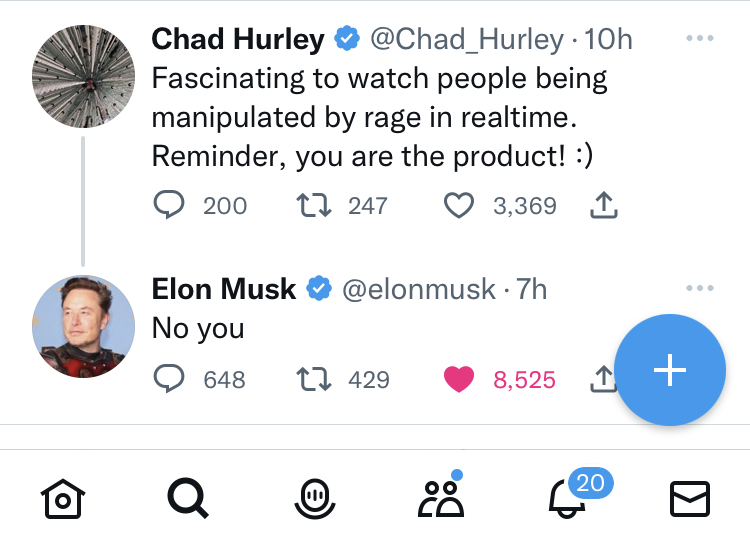The height and width of the screenshot is (548, 750).
Task: Compose a new tweet with plus button
Action: [669, 371]
